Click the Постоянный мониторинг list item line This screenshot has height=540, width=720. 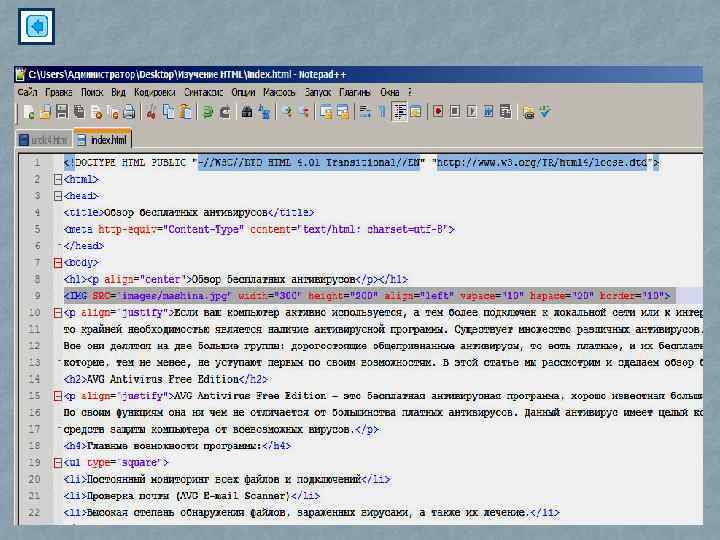click(227, 479)
